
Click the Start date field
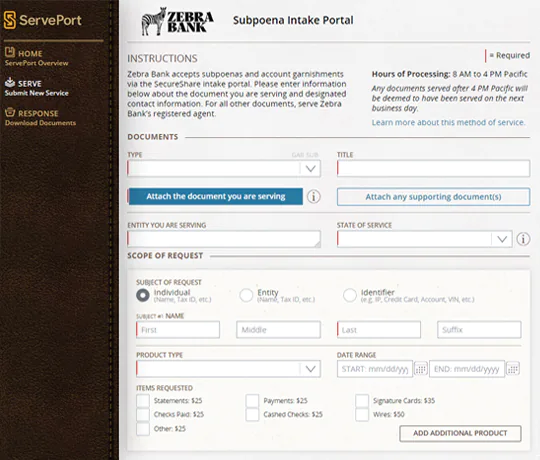point(375,369)
